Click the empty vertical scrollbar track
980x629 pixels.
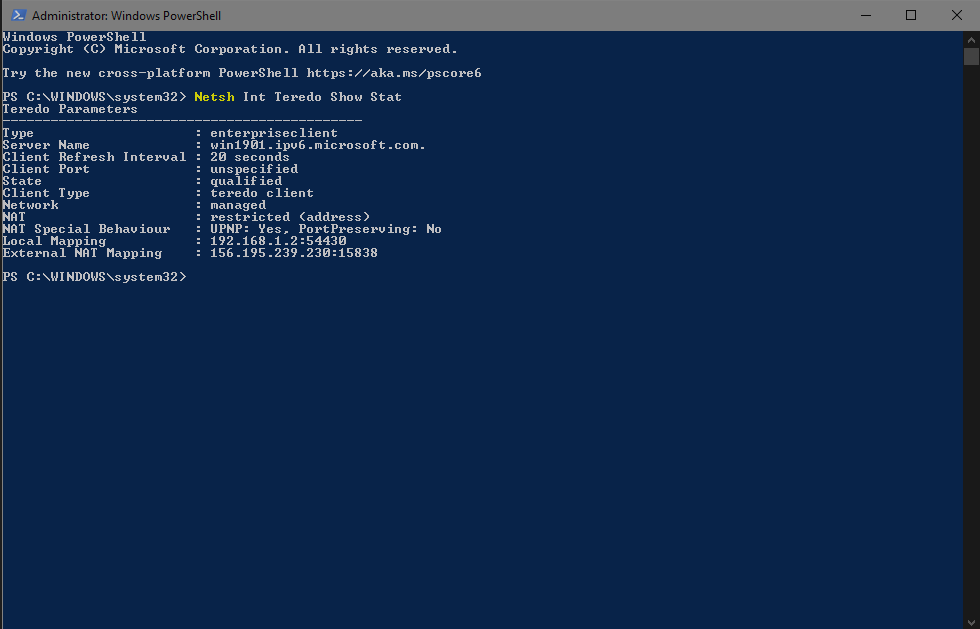[x=971, y=338]
